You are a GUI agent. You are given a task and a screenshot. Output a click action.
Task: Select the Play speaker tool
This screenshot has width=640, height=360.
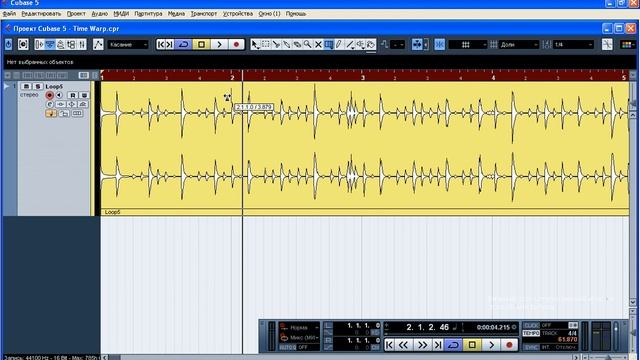(x=361, y=44)
